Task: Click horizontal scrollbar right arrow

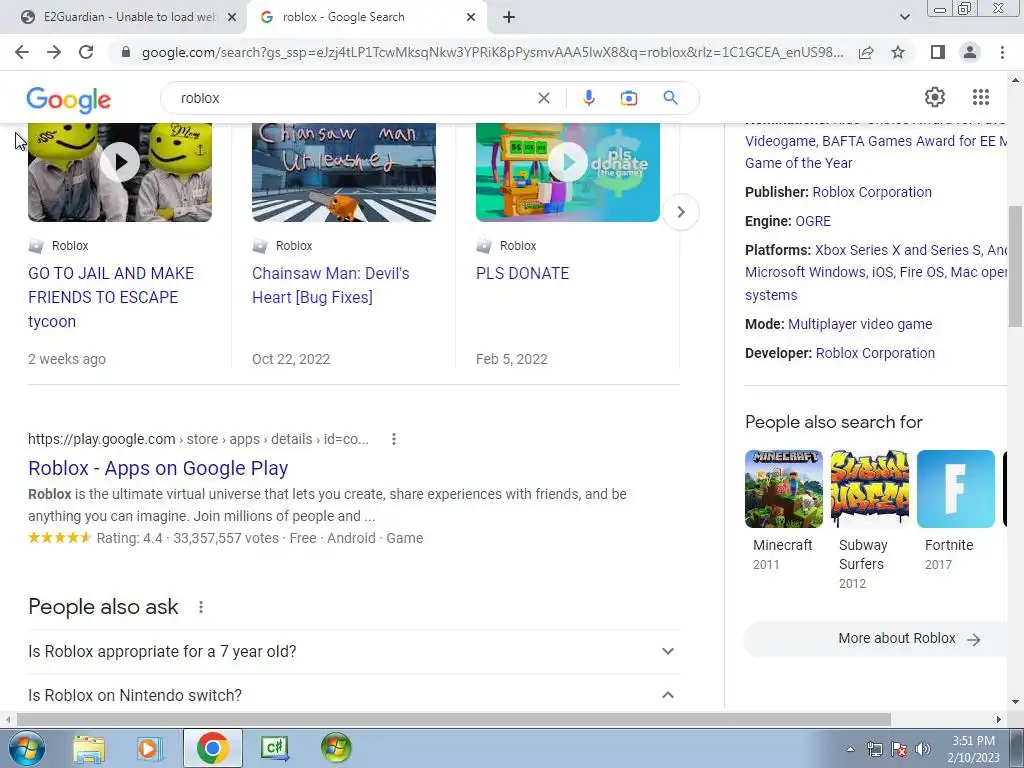Action: click(999, 719)
